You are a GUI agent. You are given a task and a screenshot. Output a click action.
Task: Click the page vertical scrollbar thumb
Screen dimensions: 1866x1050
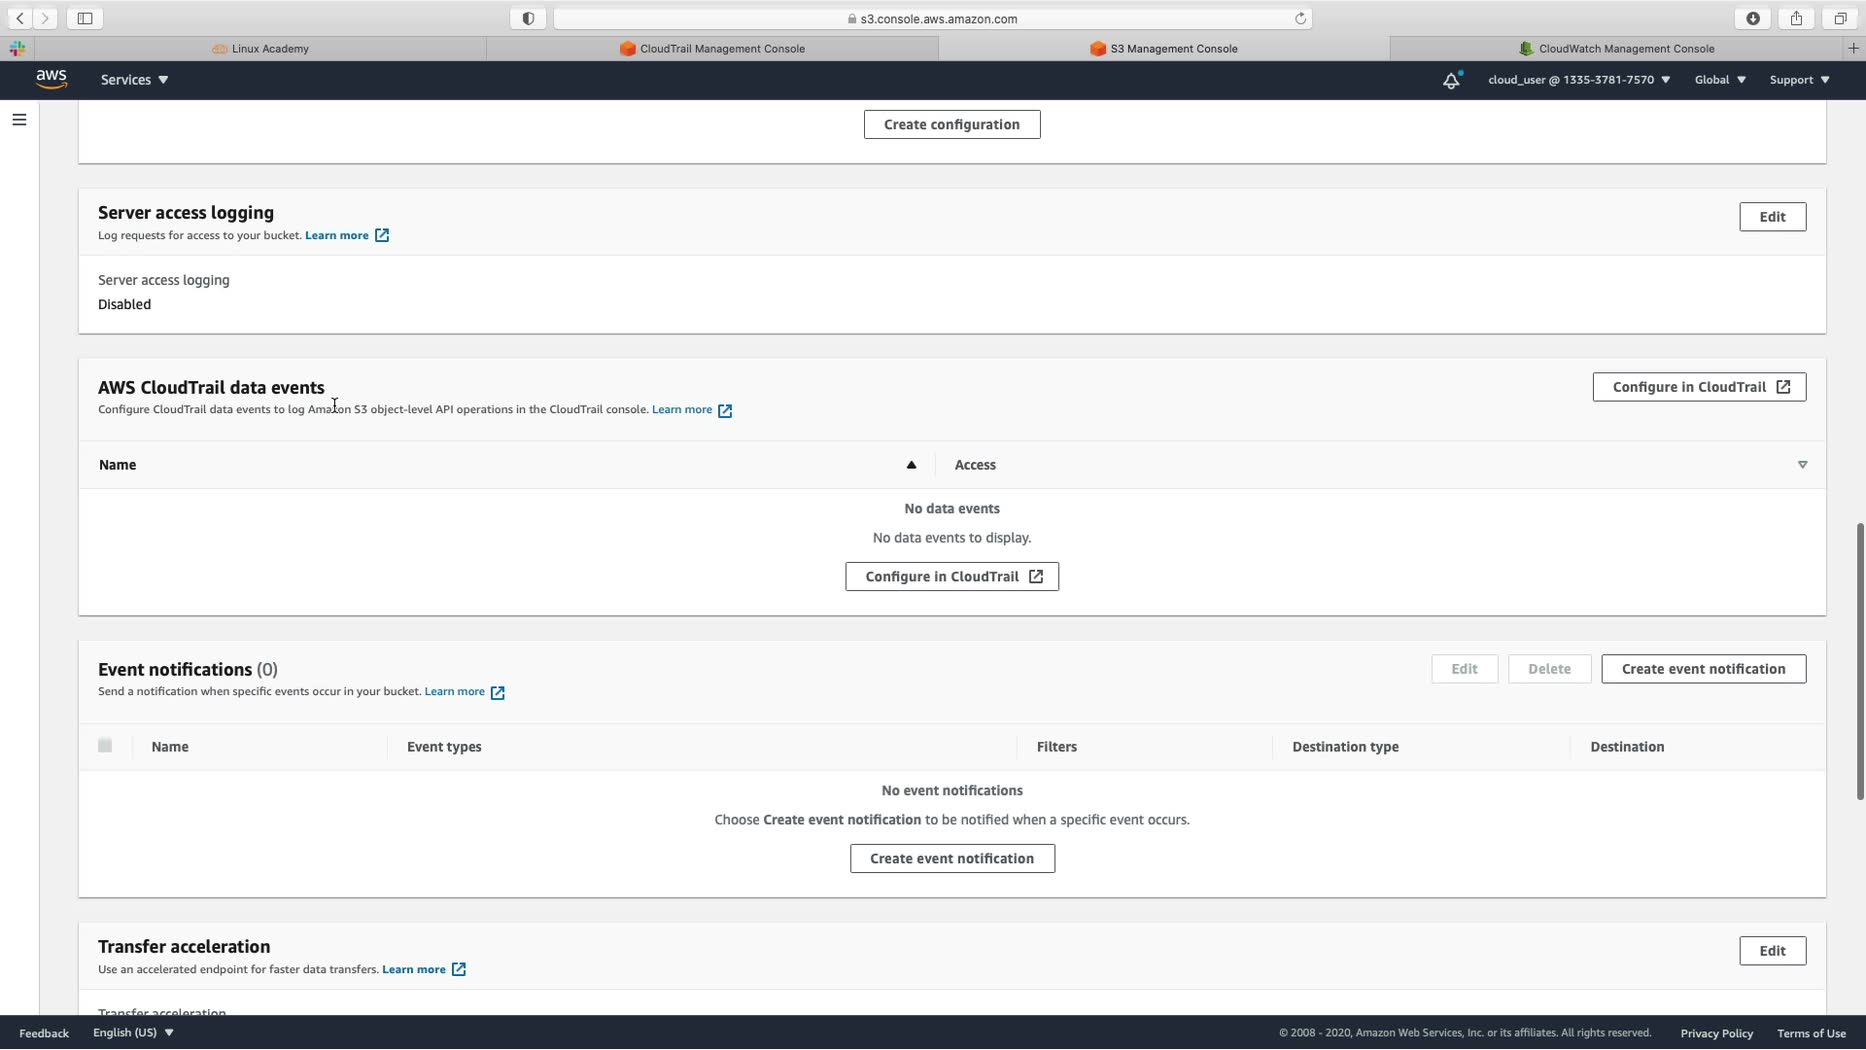click(x=1860, y=660)
